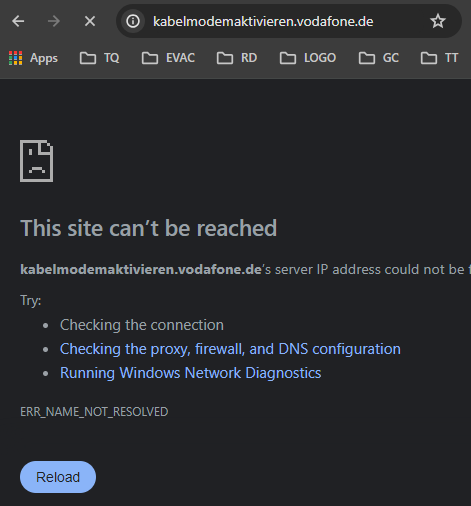Open proxy, firewall, and DNS configuration link

pos(230,349)
